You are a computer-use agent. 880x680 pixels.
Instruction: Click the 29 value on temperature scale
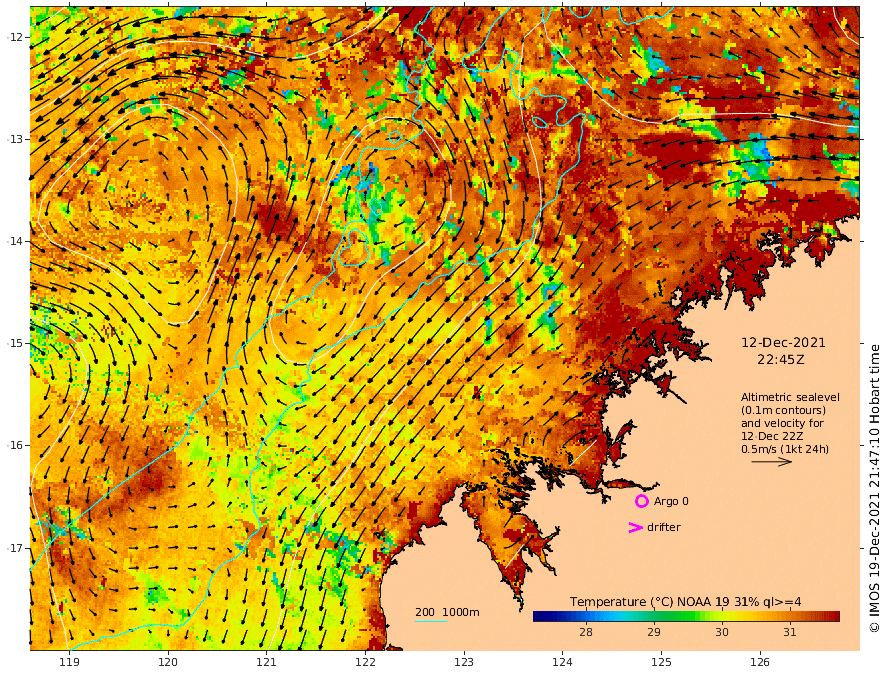[x=654, y=632]
